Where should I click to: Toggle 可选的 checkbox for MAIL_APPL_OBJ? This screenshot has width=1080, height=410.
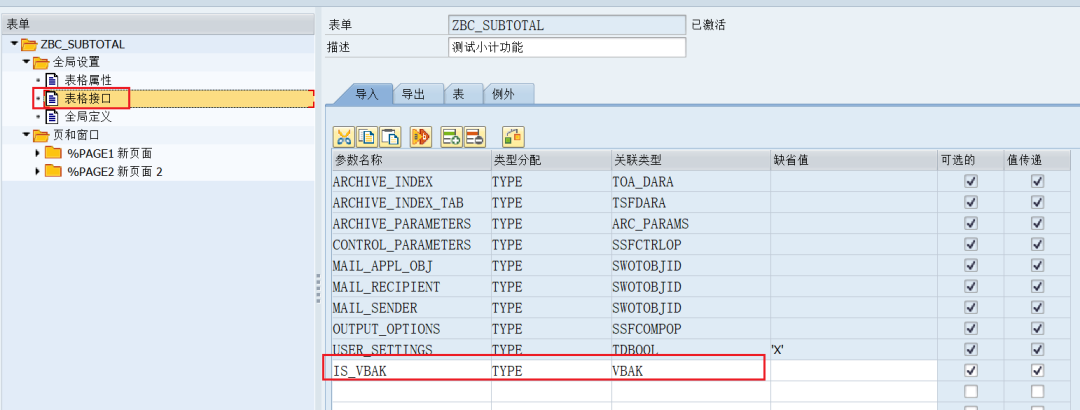pos(970,266)
